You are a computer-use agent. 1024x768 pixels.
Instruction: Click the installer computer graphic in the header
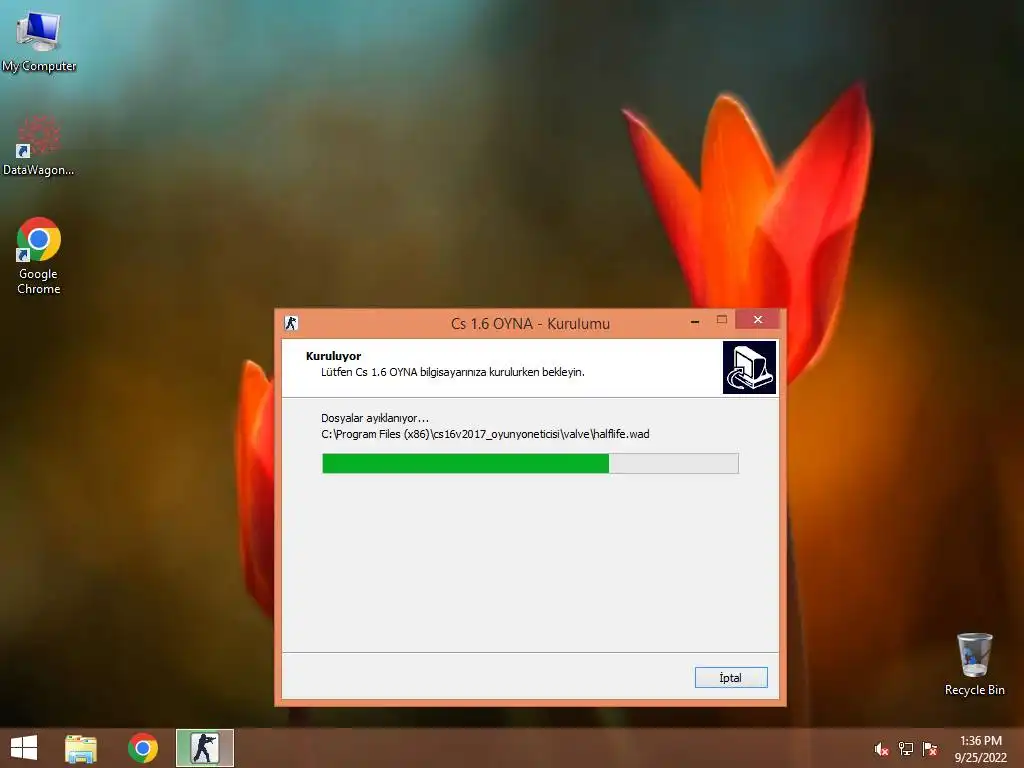pos(749,368)
